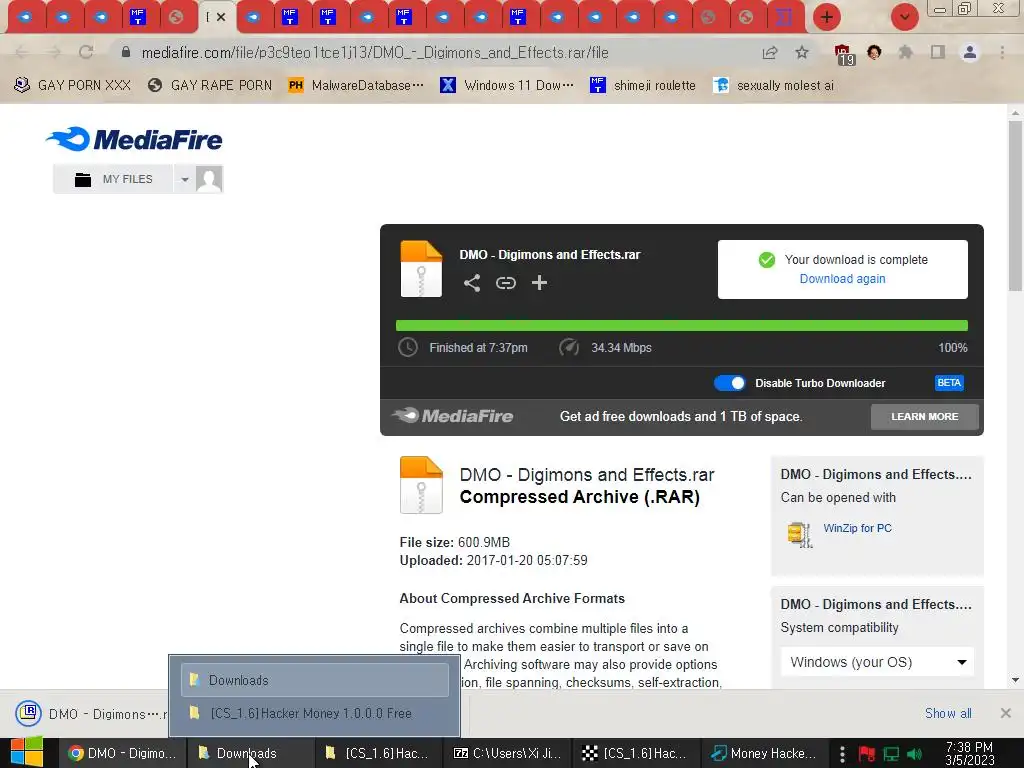Click Show all downloads

tap(948, 713)
